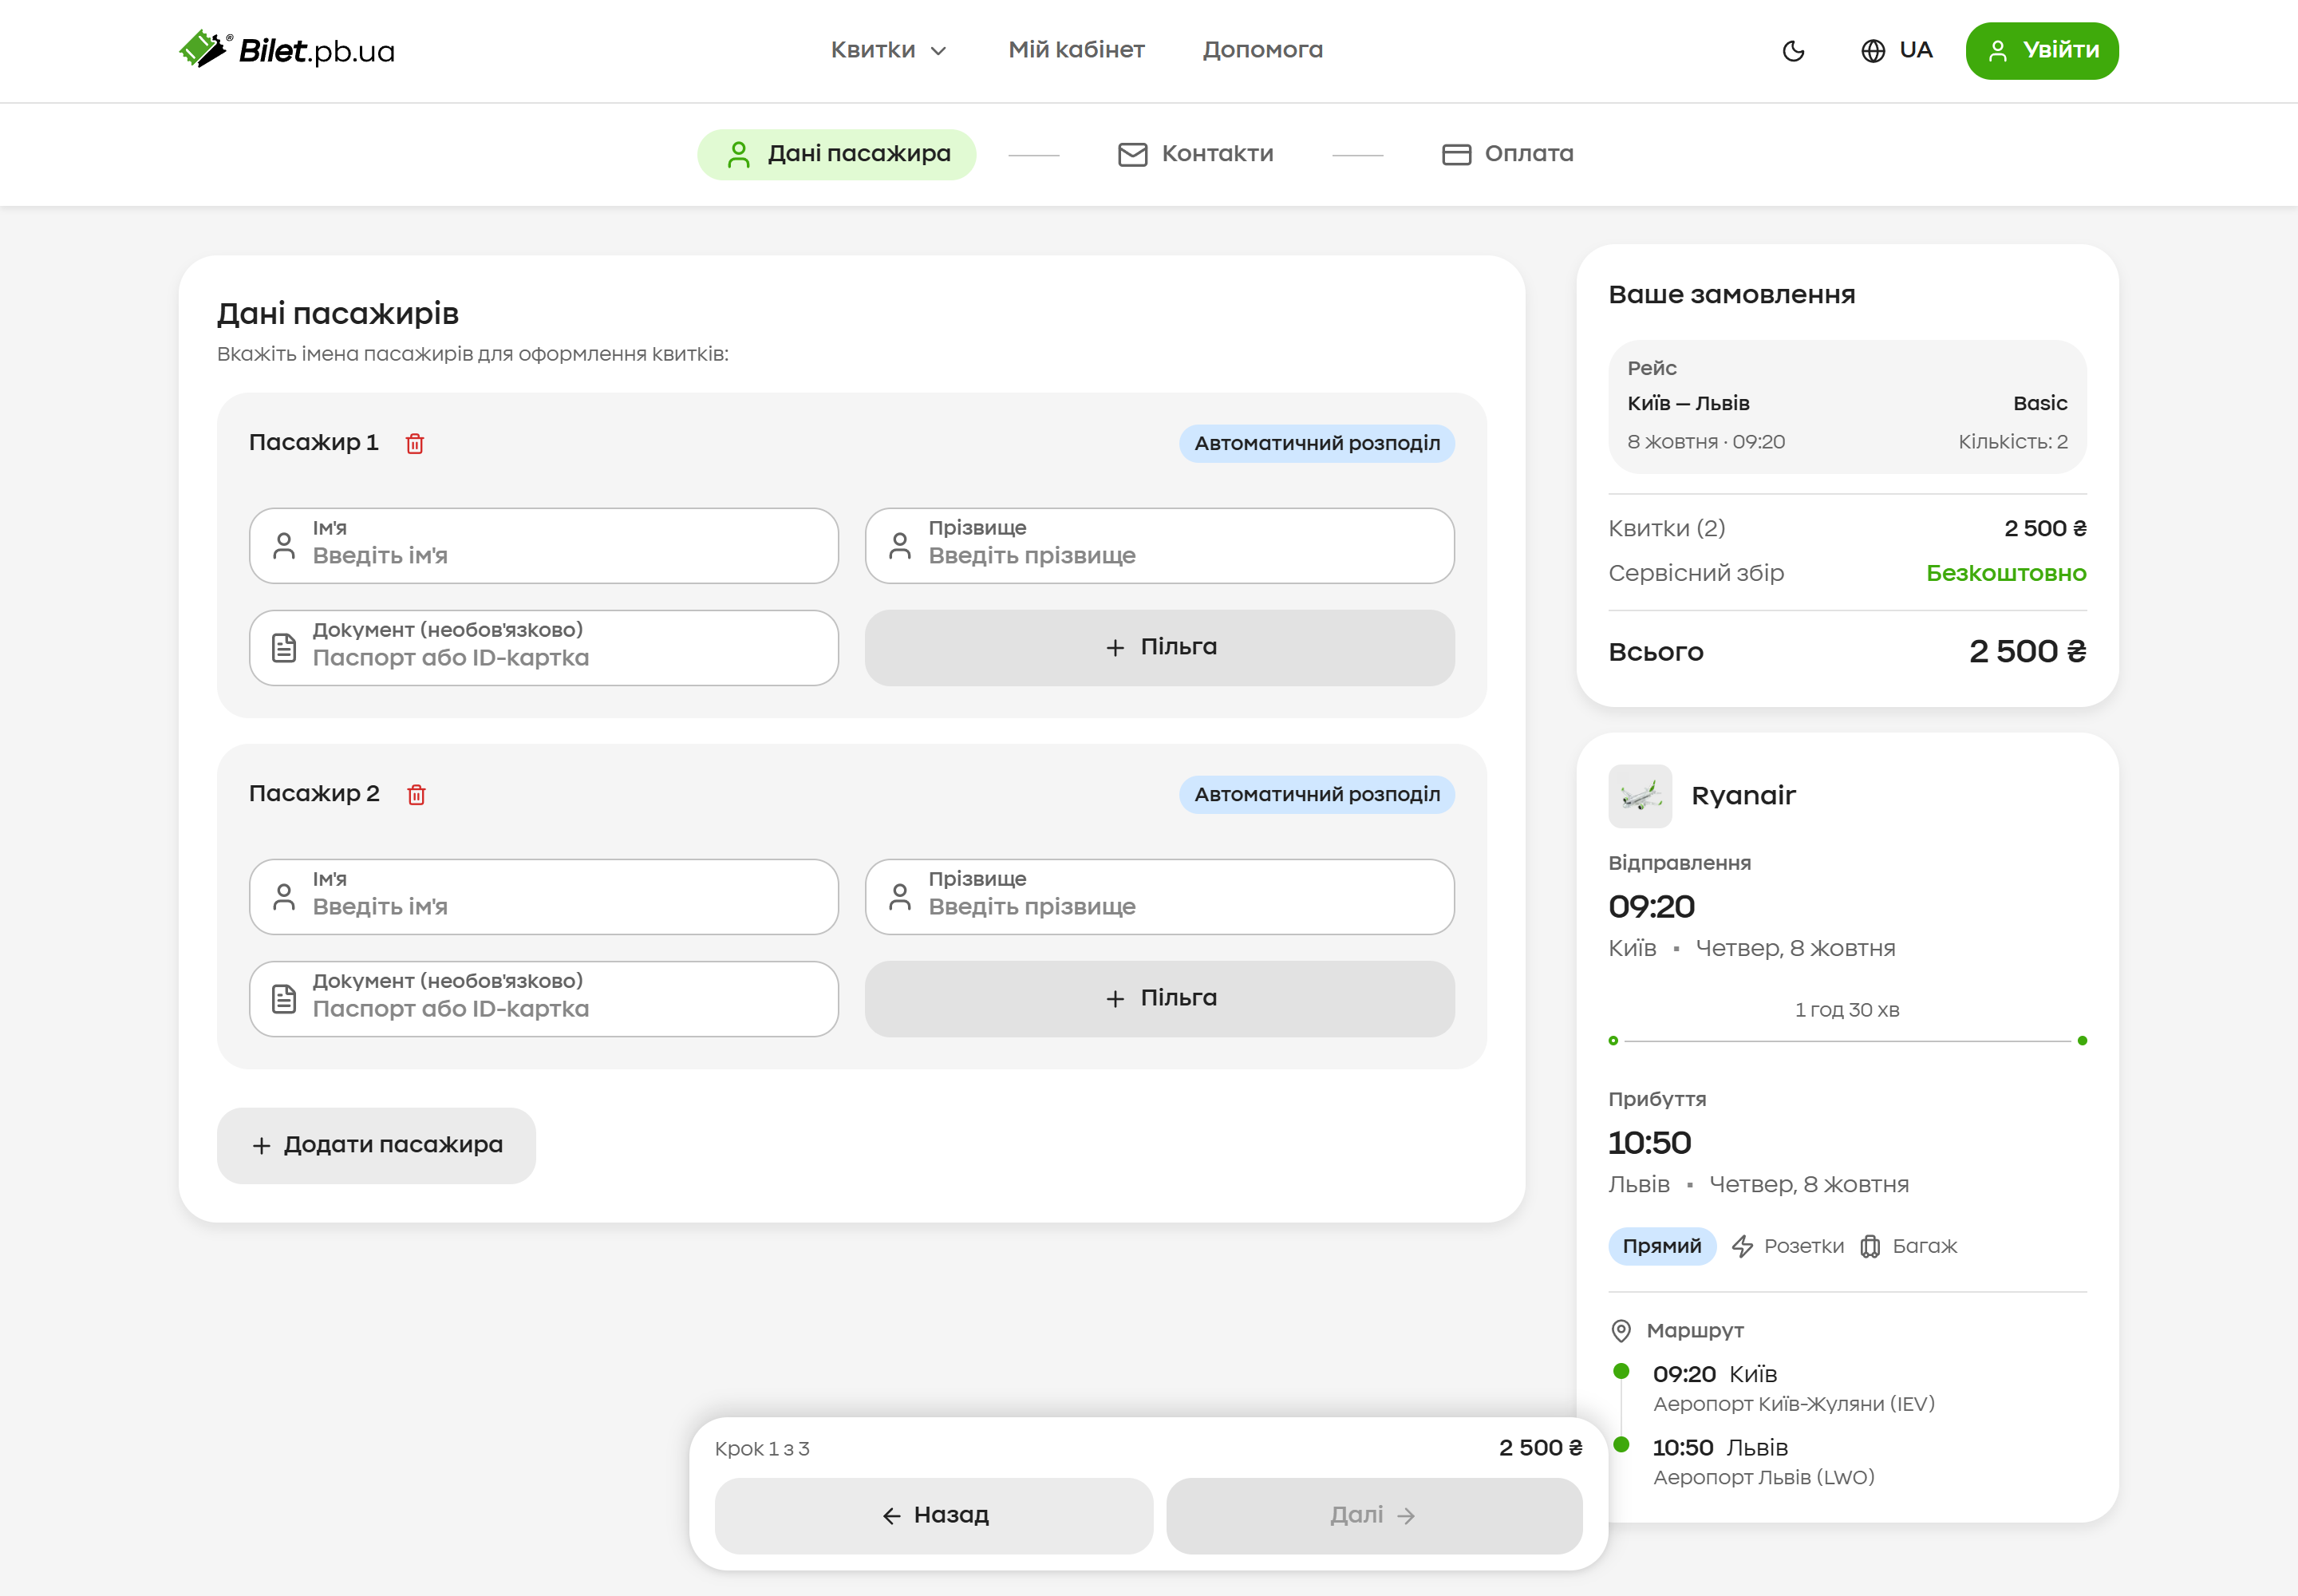Click the Безкоштовно service fee text

click(x=2006, y=573)
